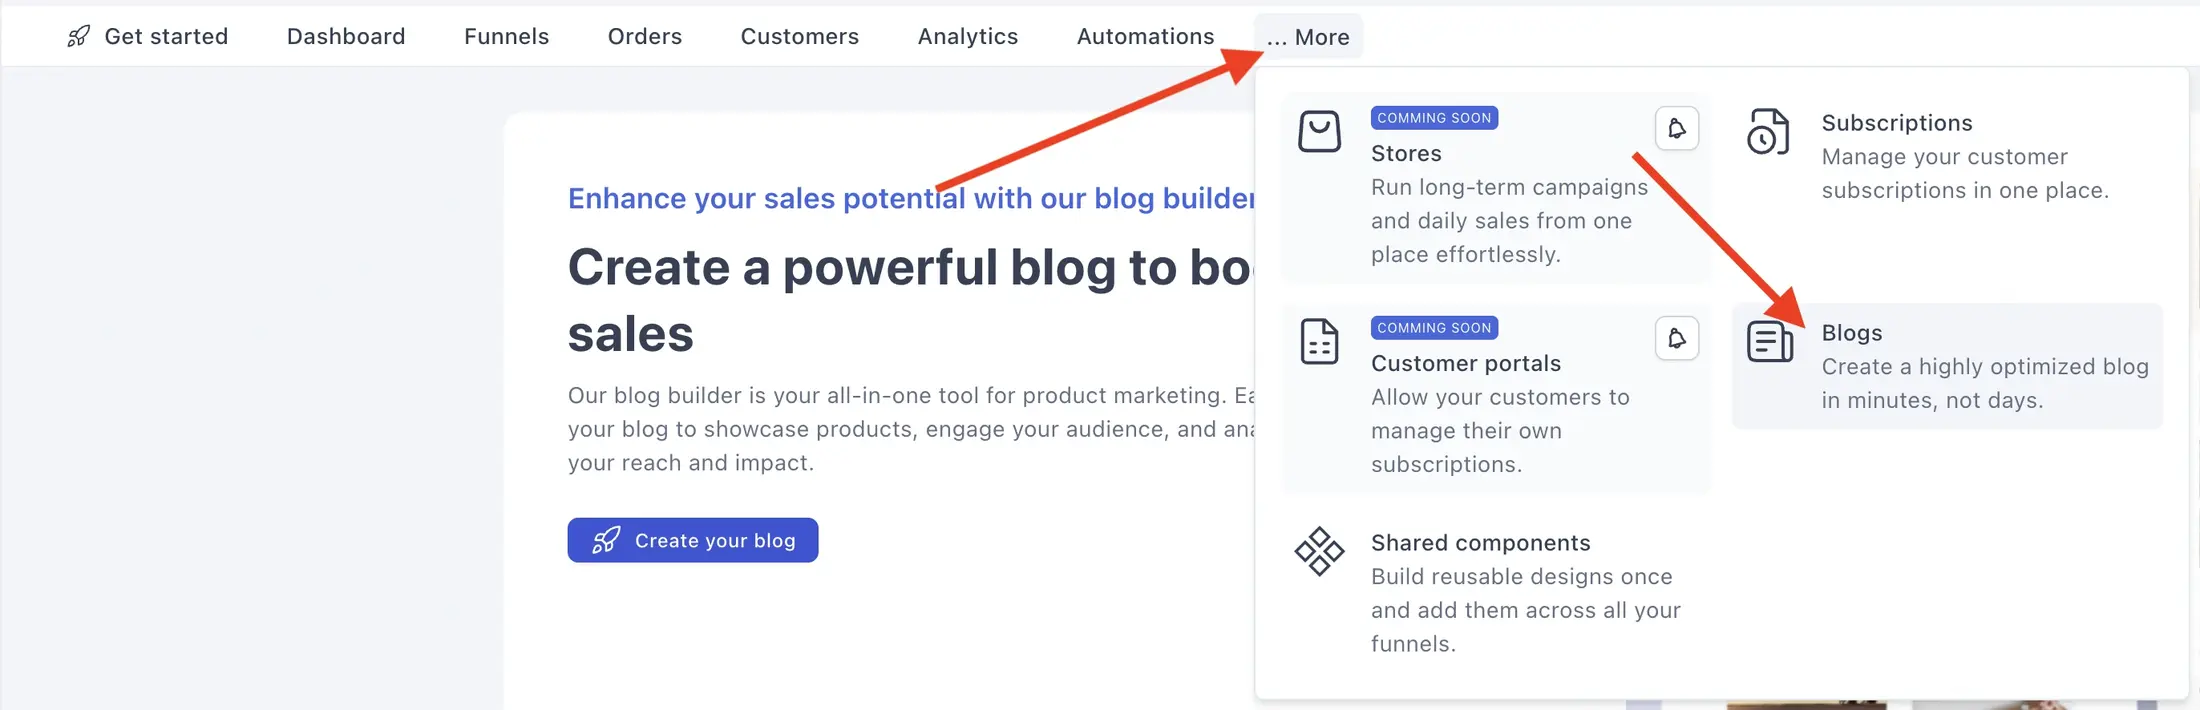Open Automations from the navigation bar
2200x710 pixels.
pos(1146,37)
